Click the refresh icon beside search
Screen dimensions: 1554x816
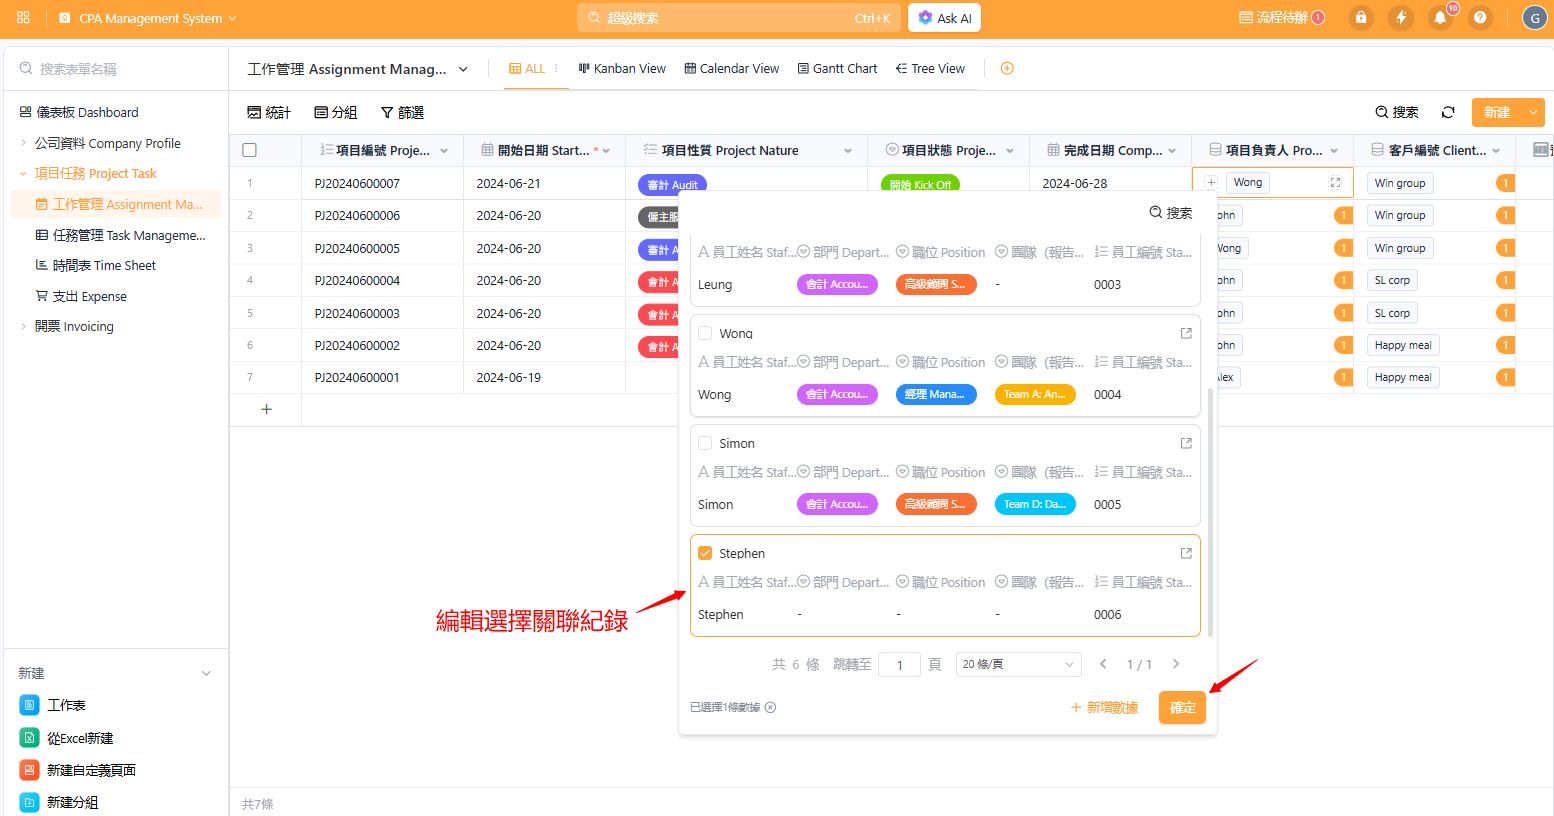(1448, 112)
